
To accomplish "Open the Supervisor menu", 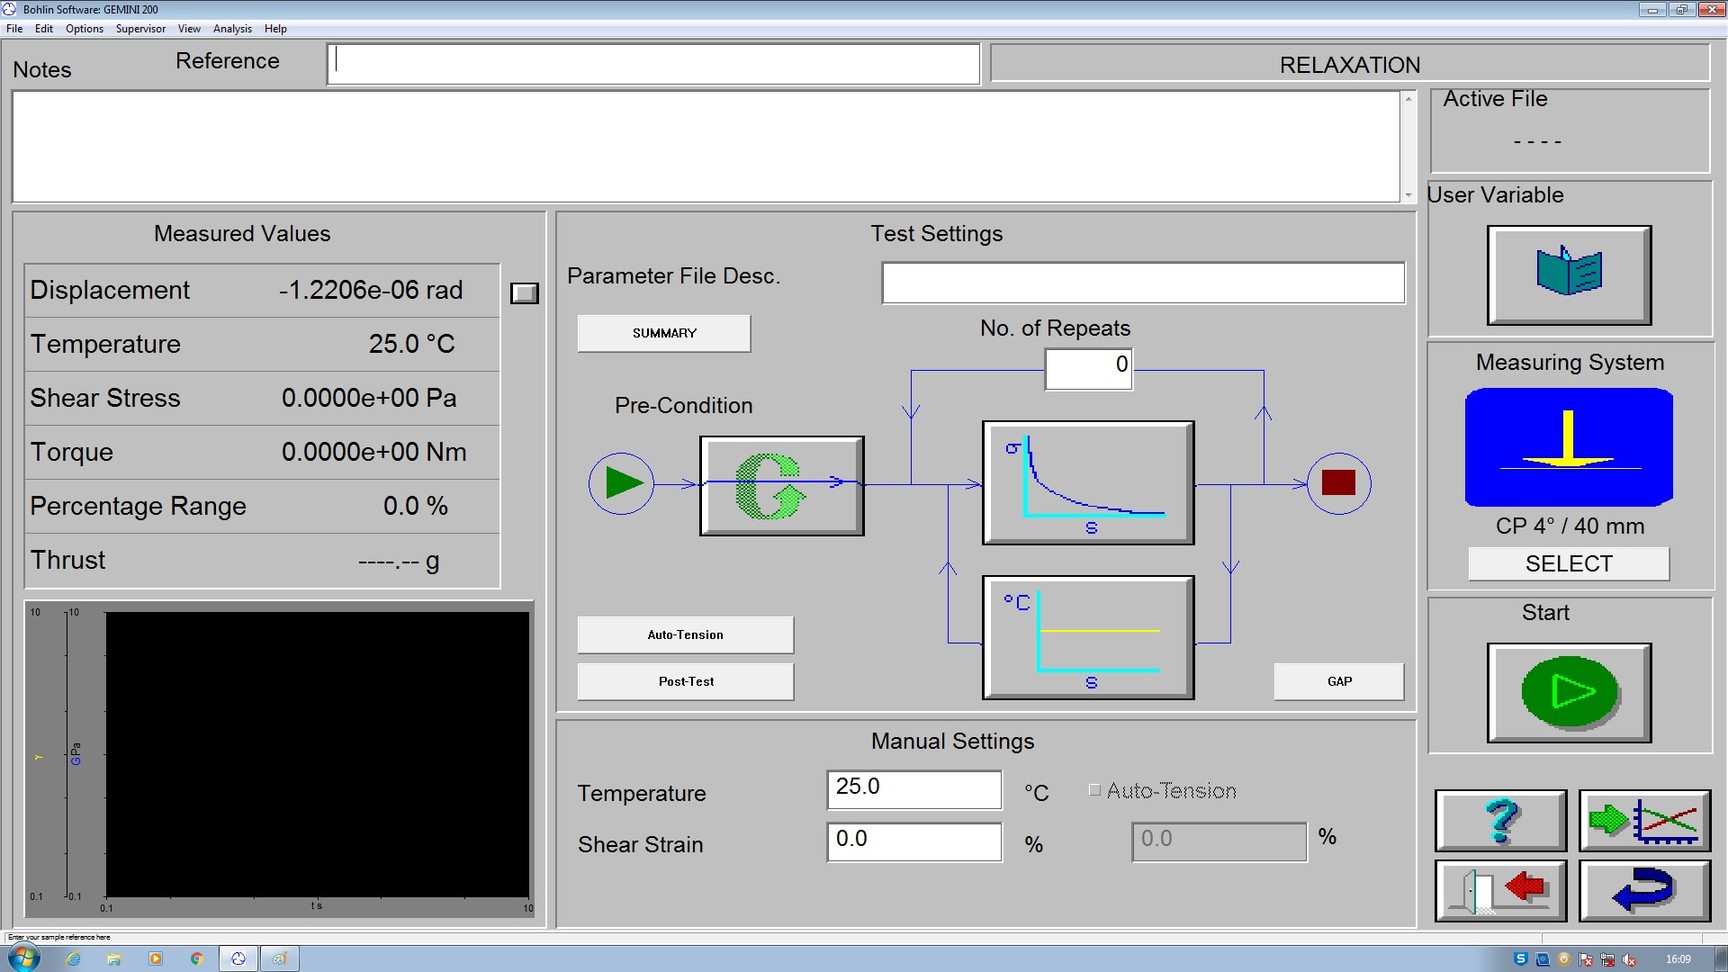I will [140, 28].
